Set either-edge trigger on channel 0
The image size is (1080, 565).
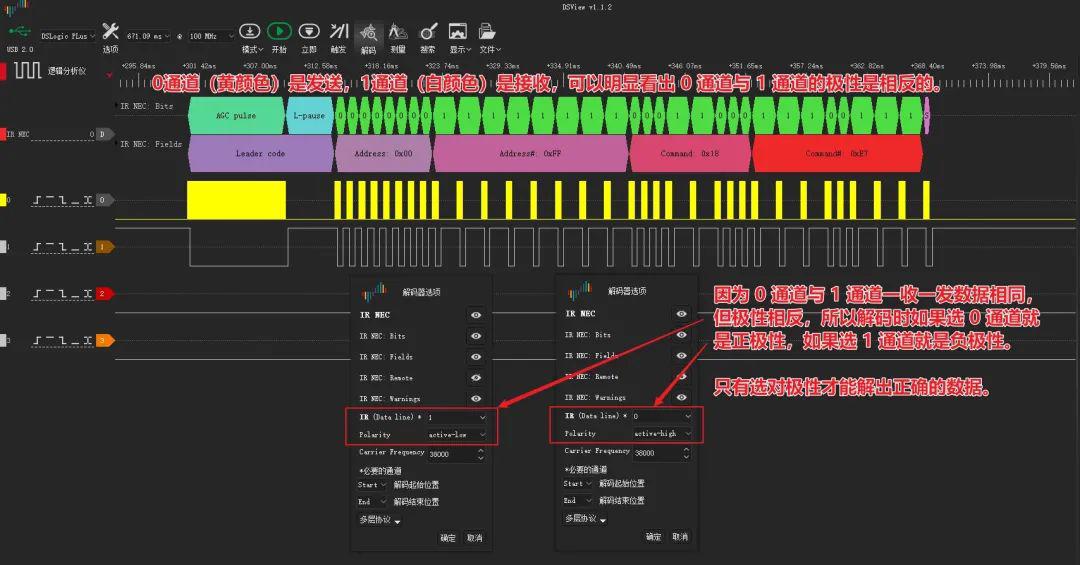(x=87, y=200)
